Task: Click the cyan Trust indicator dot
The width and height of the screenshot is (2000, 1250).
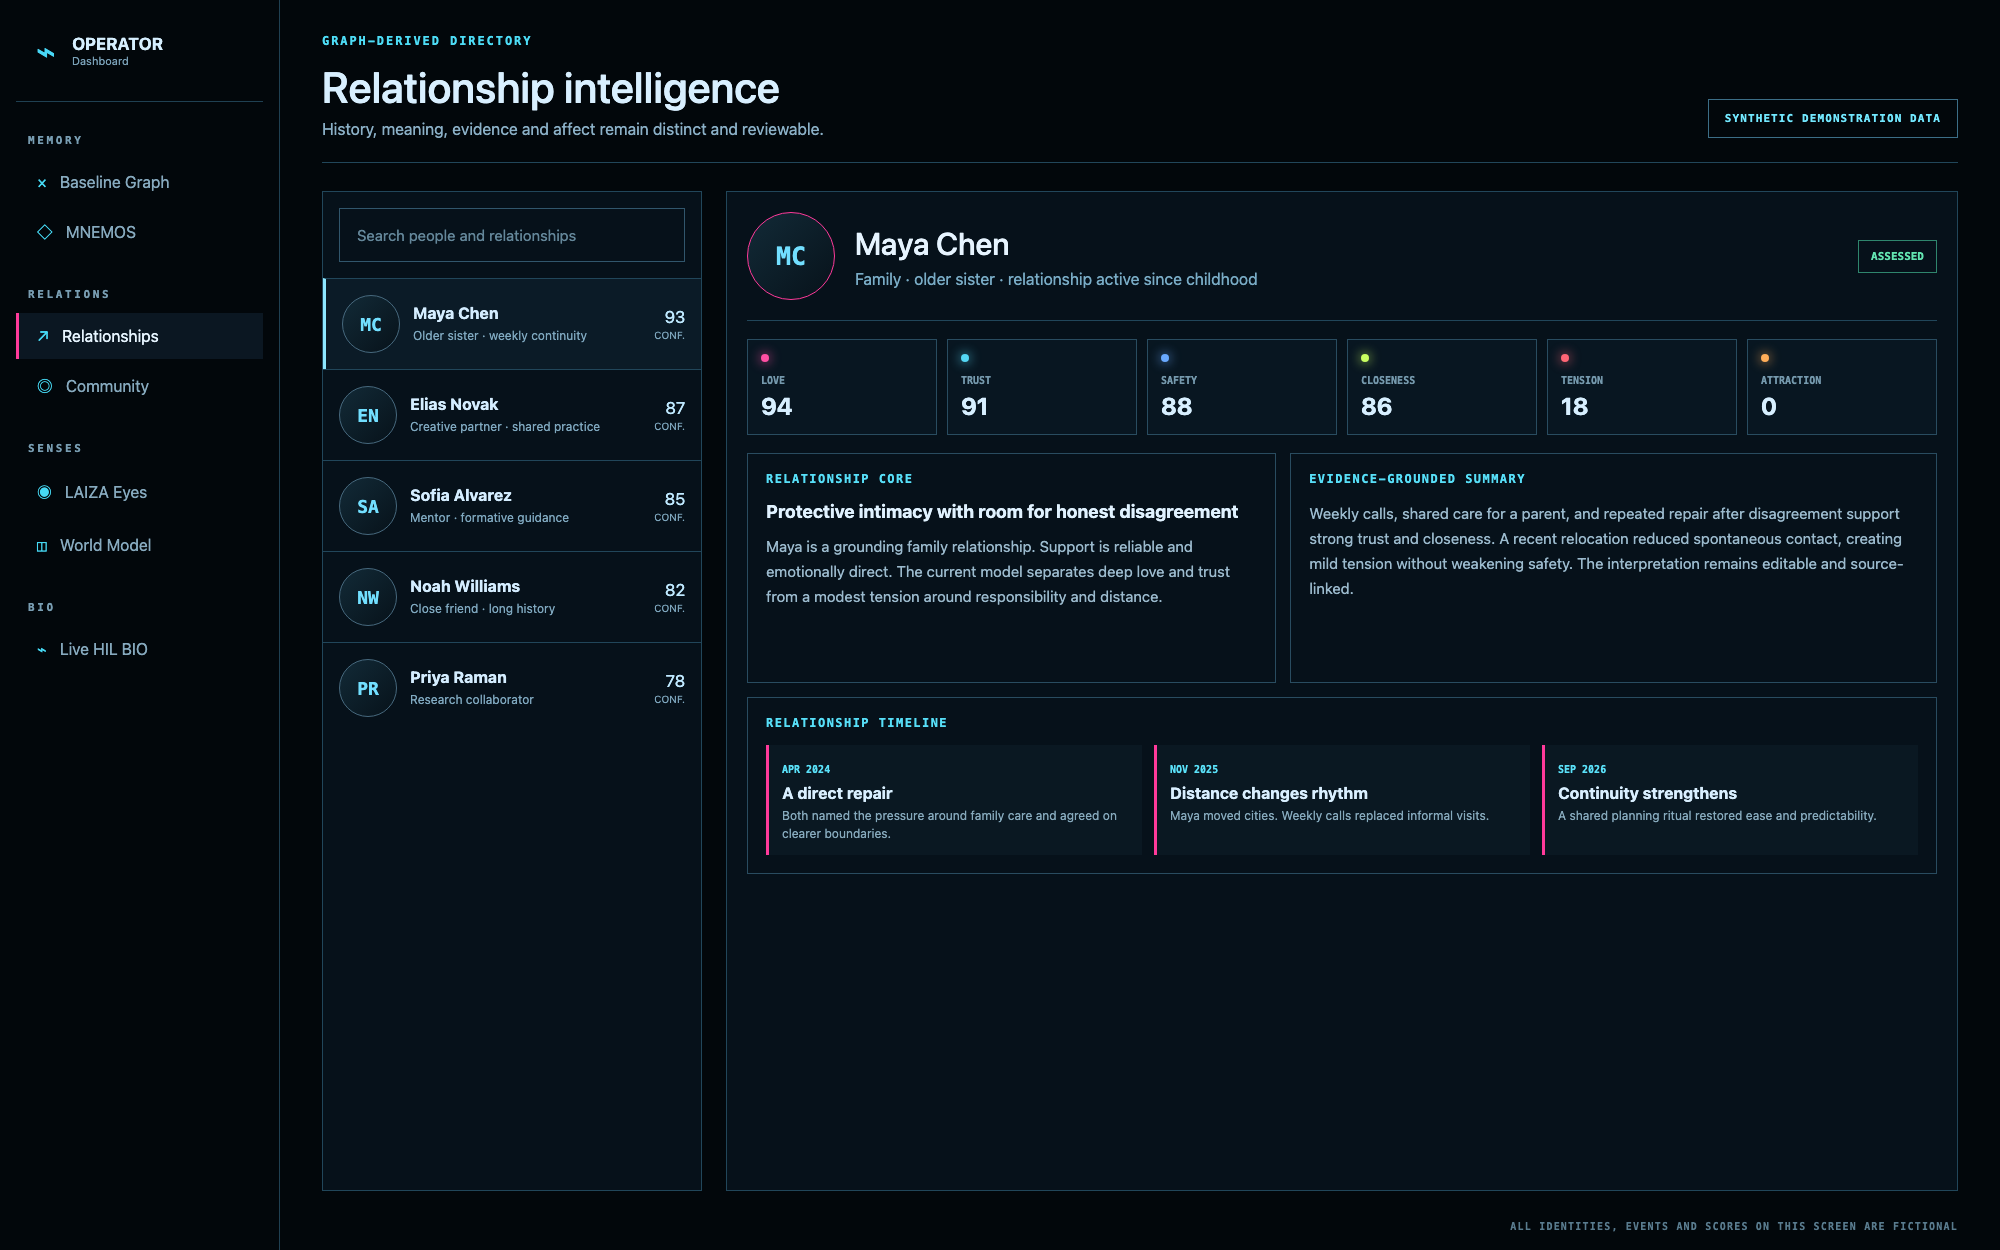Action: pyautogui.click(x=965, y=358)
